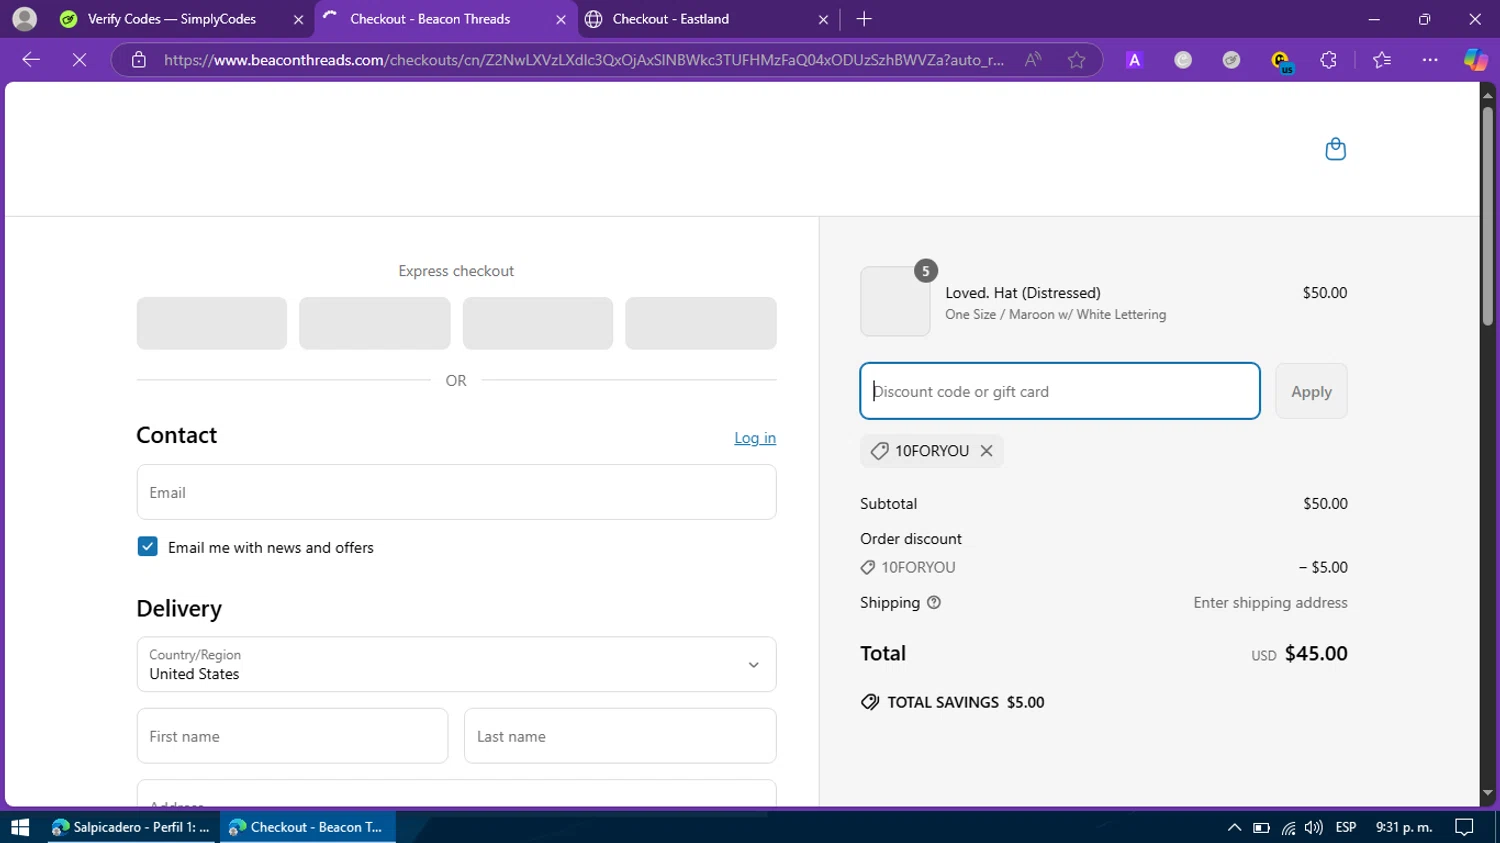The width and height of the screenshot is (1500, 843).
Task: Switch ESP keyboard language indicator
Action: [1346, 827]
